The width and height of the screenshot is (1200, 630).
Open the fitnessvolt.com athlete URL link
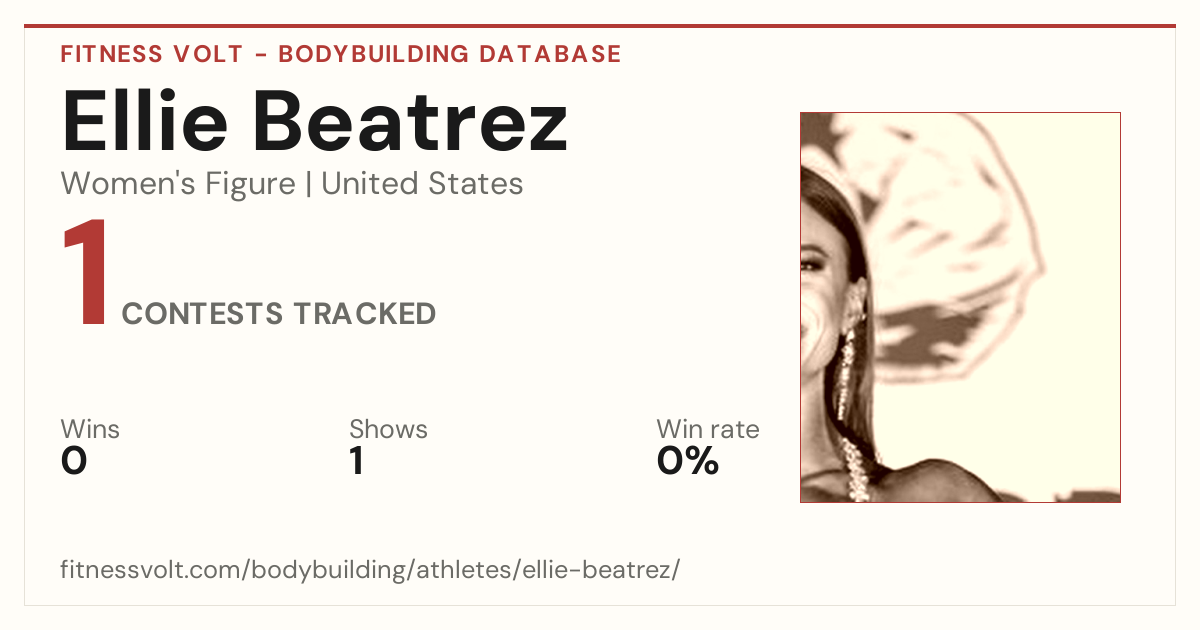click(x=370, y=570)
